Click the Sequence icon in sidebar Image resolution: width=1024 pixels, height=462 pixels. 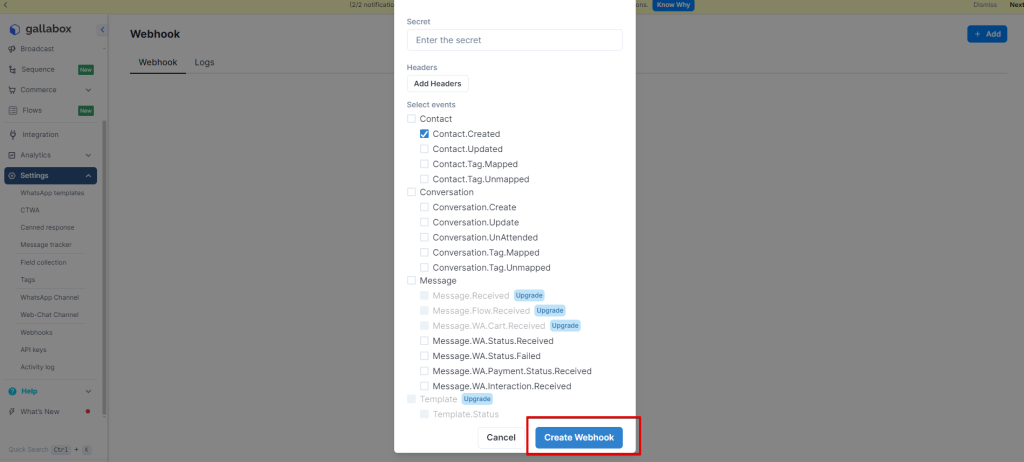tap(12, 70)
